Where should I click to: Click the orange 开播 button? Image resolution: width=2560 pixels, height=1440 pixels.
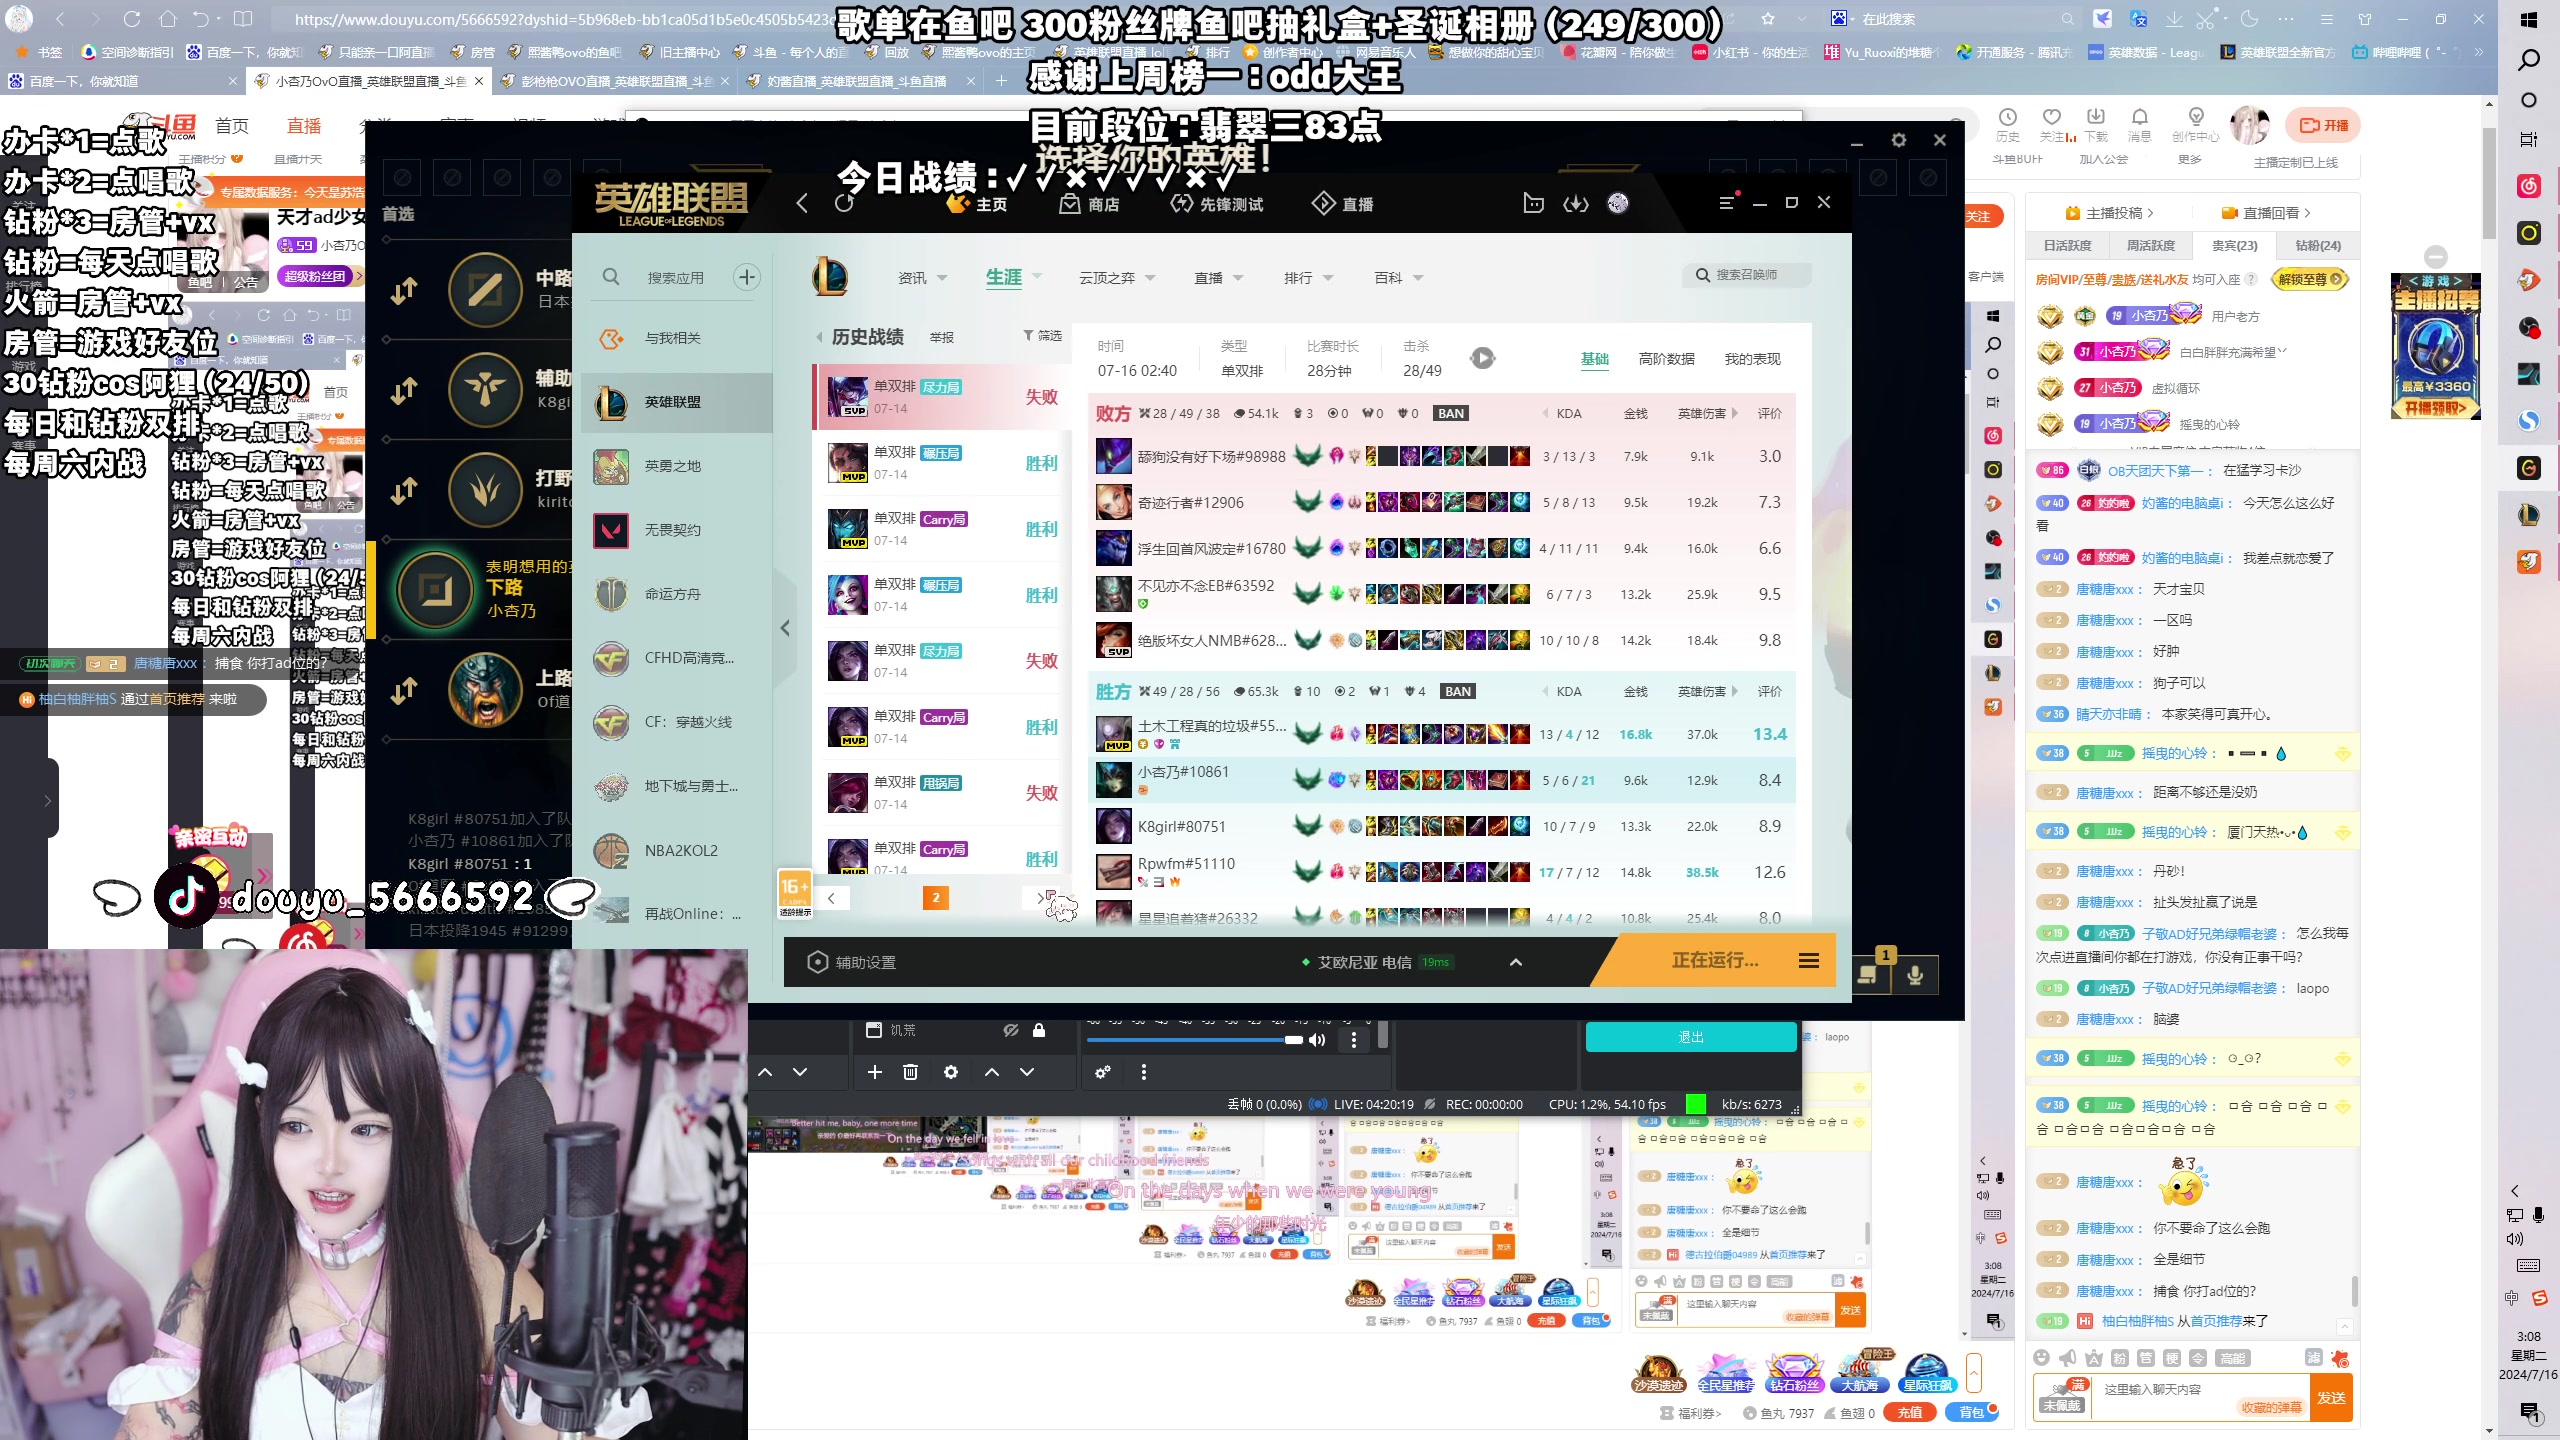pos(2323,125)
